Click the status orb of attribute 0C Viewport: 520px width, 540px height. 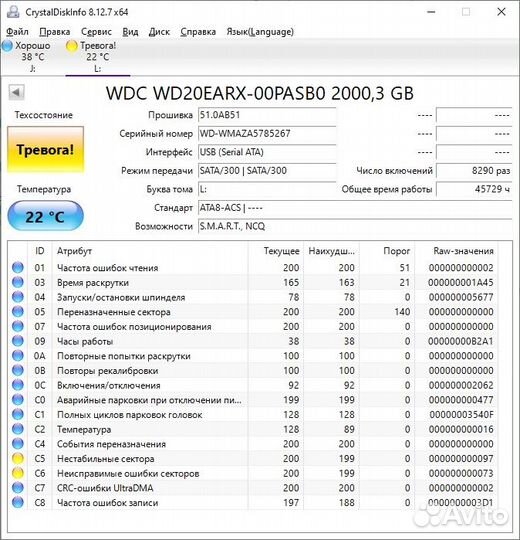click(x=18, y=385)
